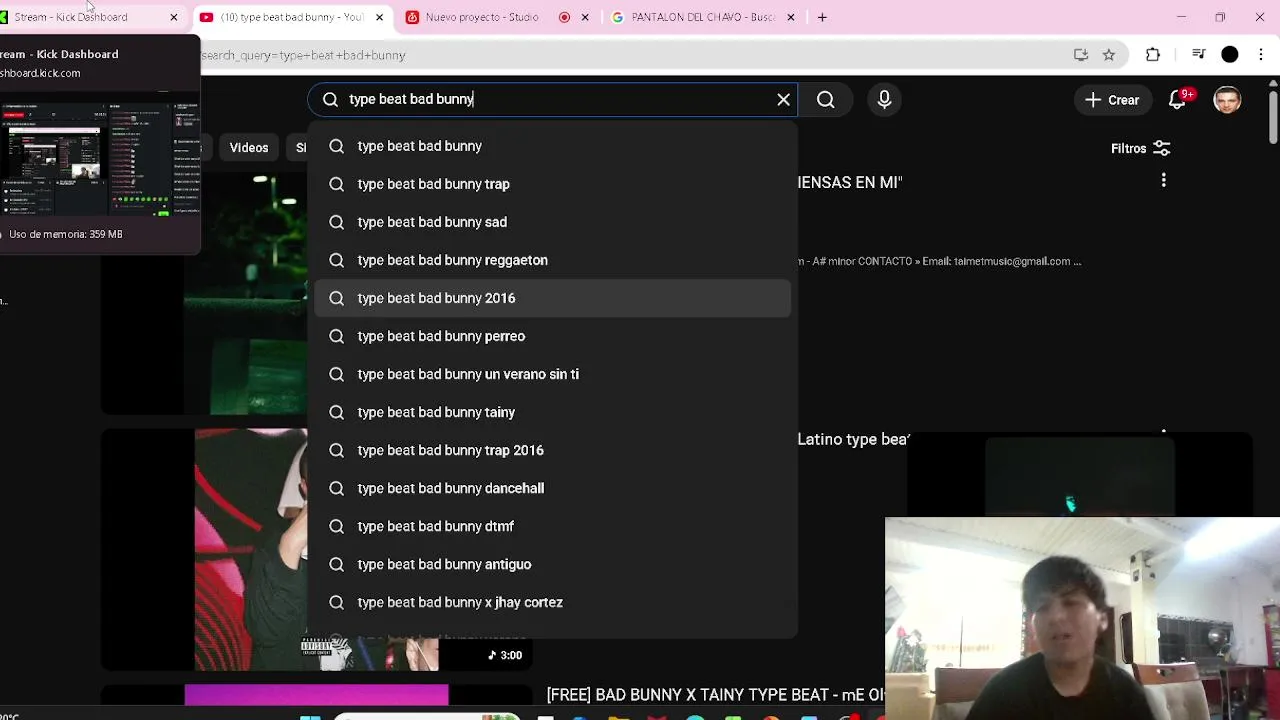Pick suggestion 'type beat bad bunny dtmf'

(552, 526)
